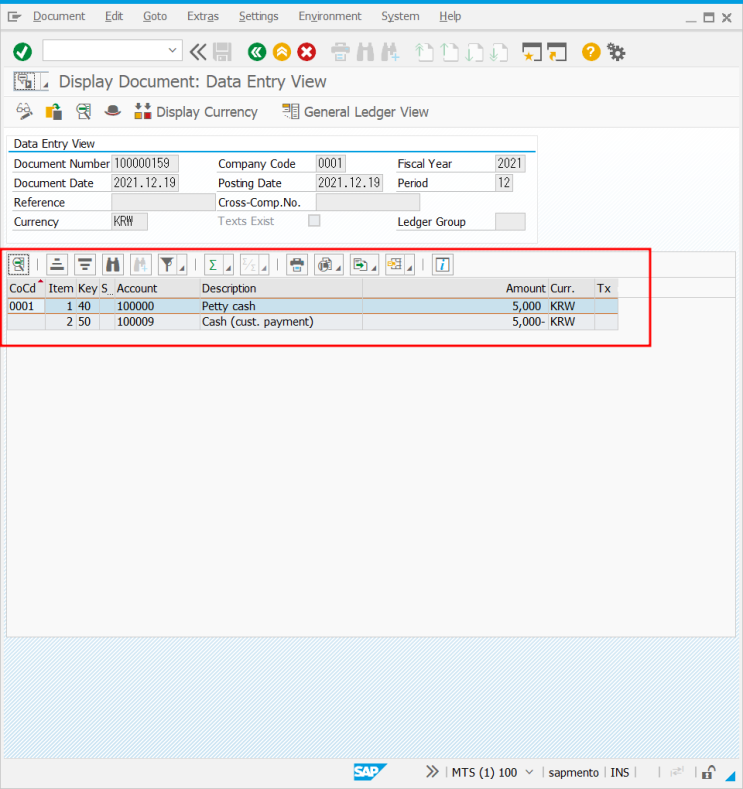The width and height of the screenshot is (743, 789).
Task: Click the green Enter checkmark icon
Action: 22,52
